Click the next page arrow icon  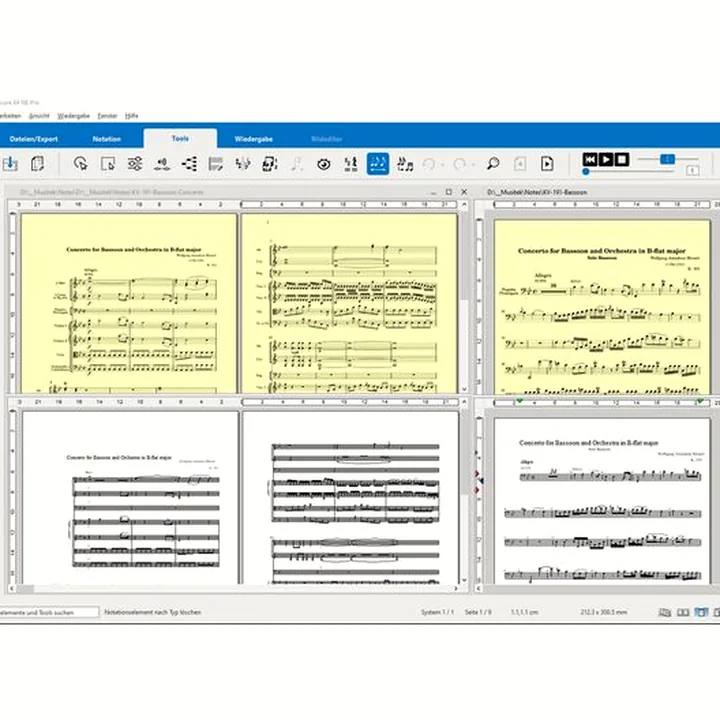547,164
